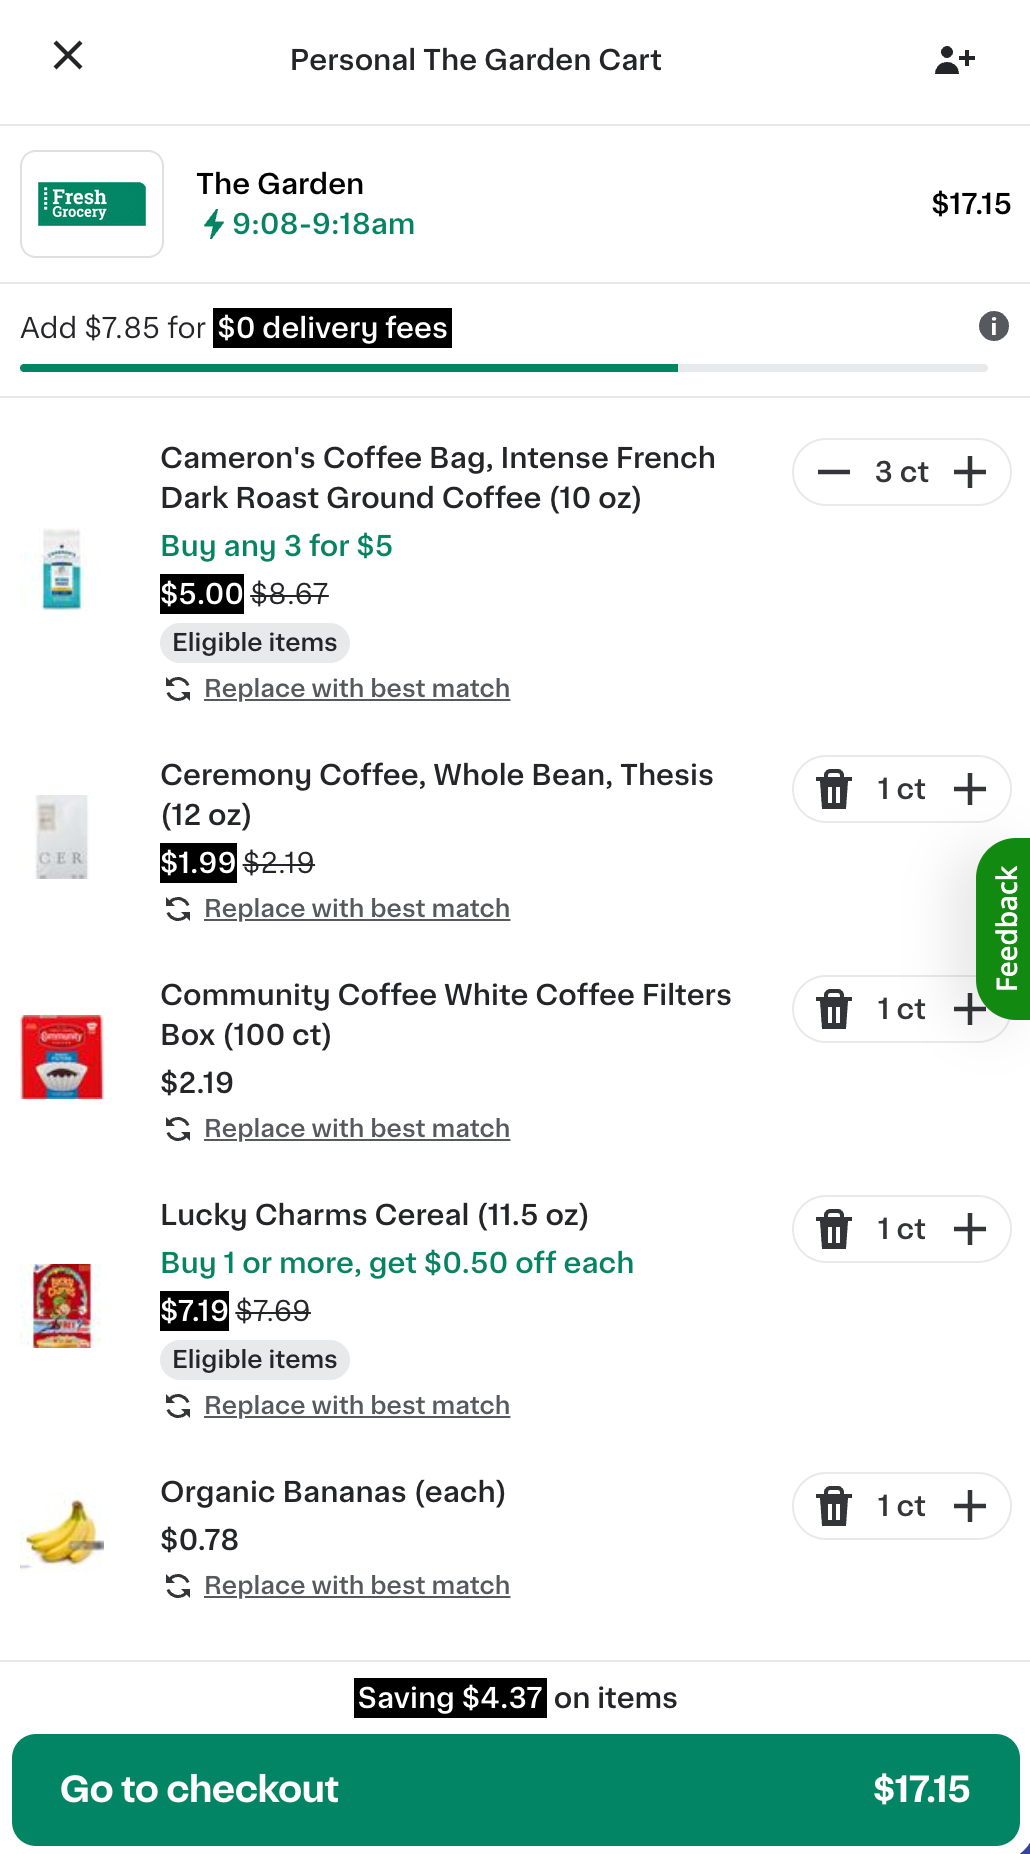
Task: Click the delivery fees progress bar
Action: [515, 368]
